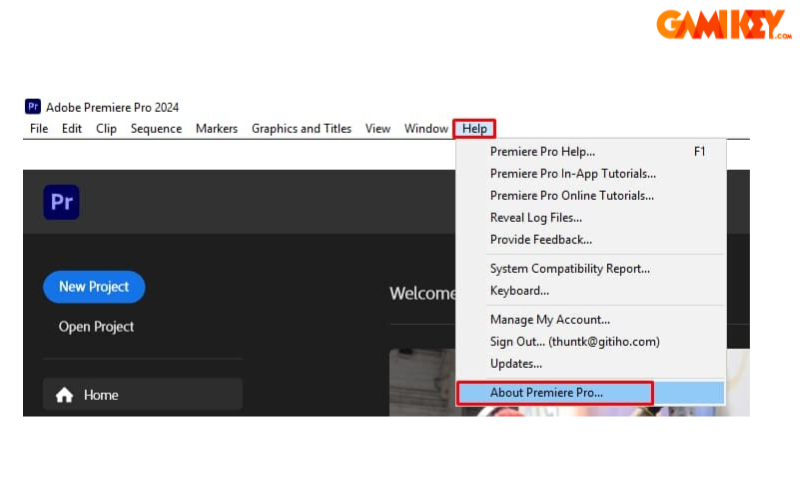Click the Open Project link

point(96,327)
